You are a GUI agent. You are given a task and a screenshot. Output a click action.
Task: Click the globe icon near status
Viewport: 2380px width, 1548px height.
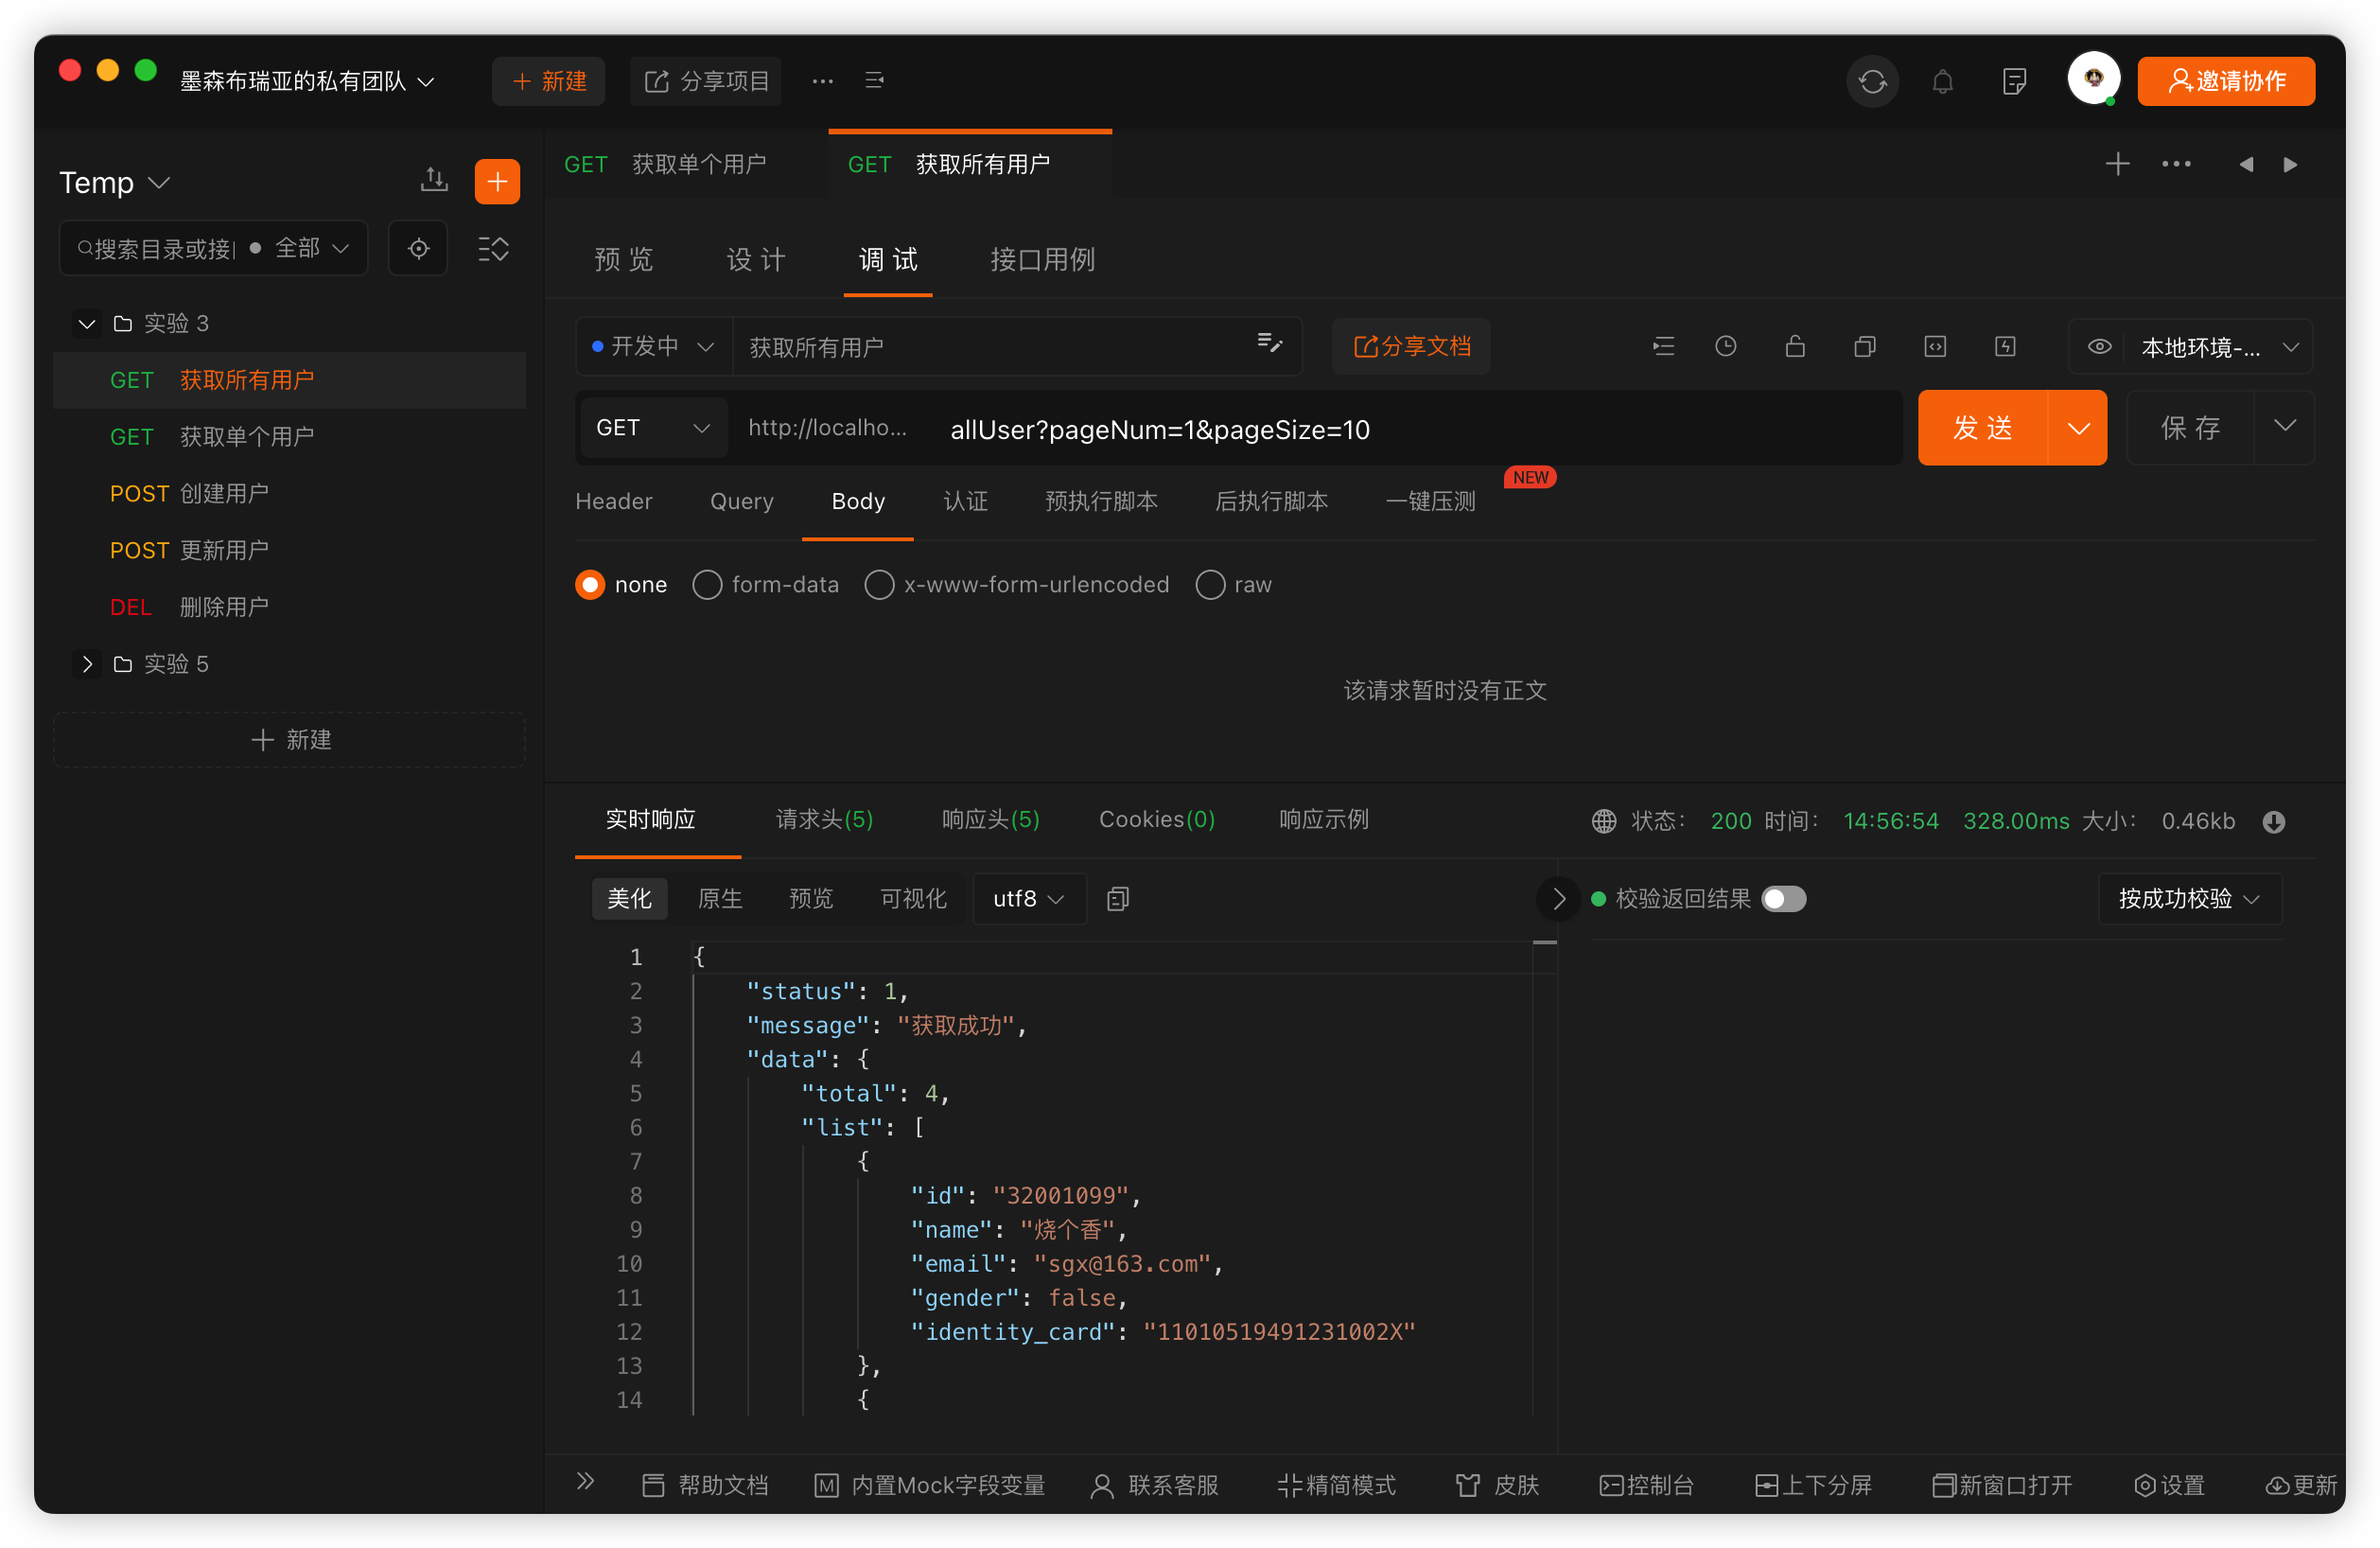[x=1603, y=821]
